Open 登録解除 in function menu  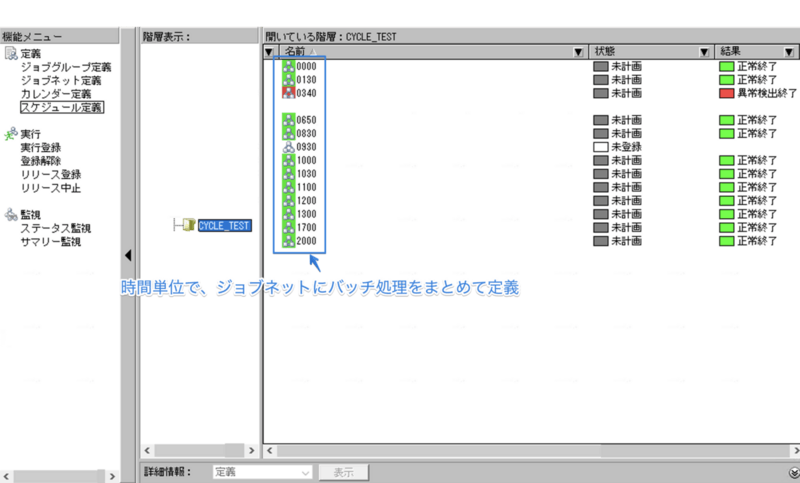(x=41, y=161)
